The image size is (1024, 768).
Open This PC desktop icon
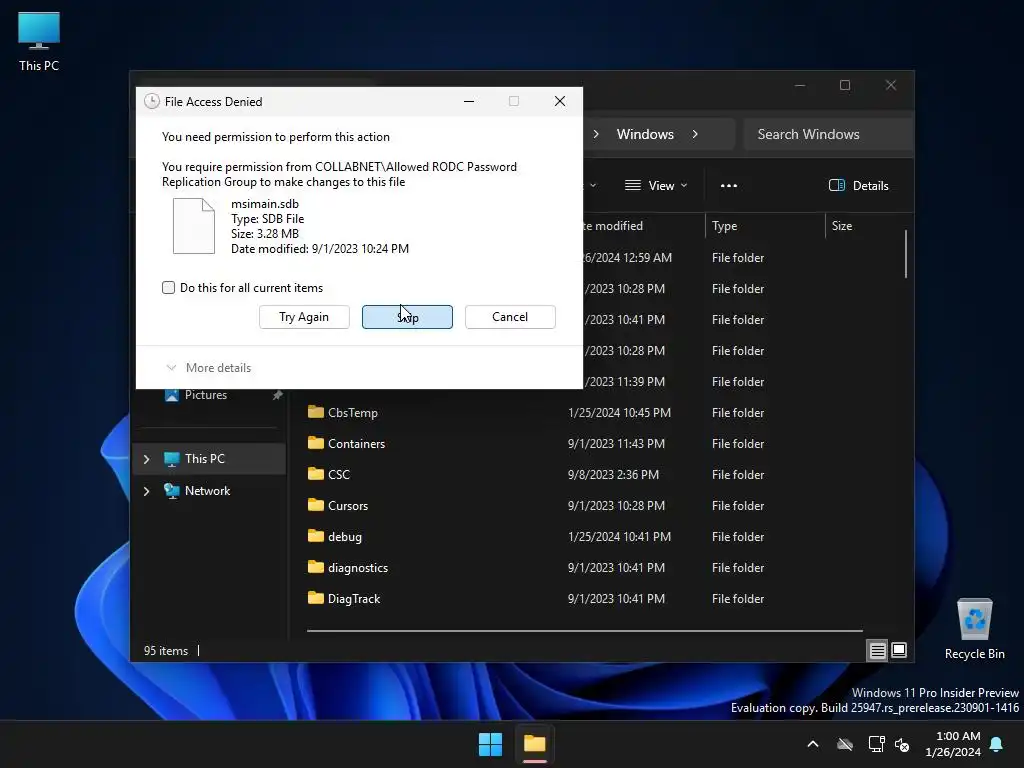[x=39, y=42]
